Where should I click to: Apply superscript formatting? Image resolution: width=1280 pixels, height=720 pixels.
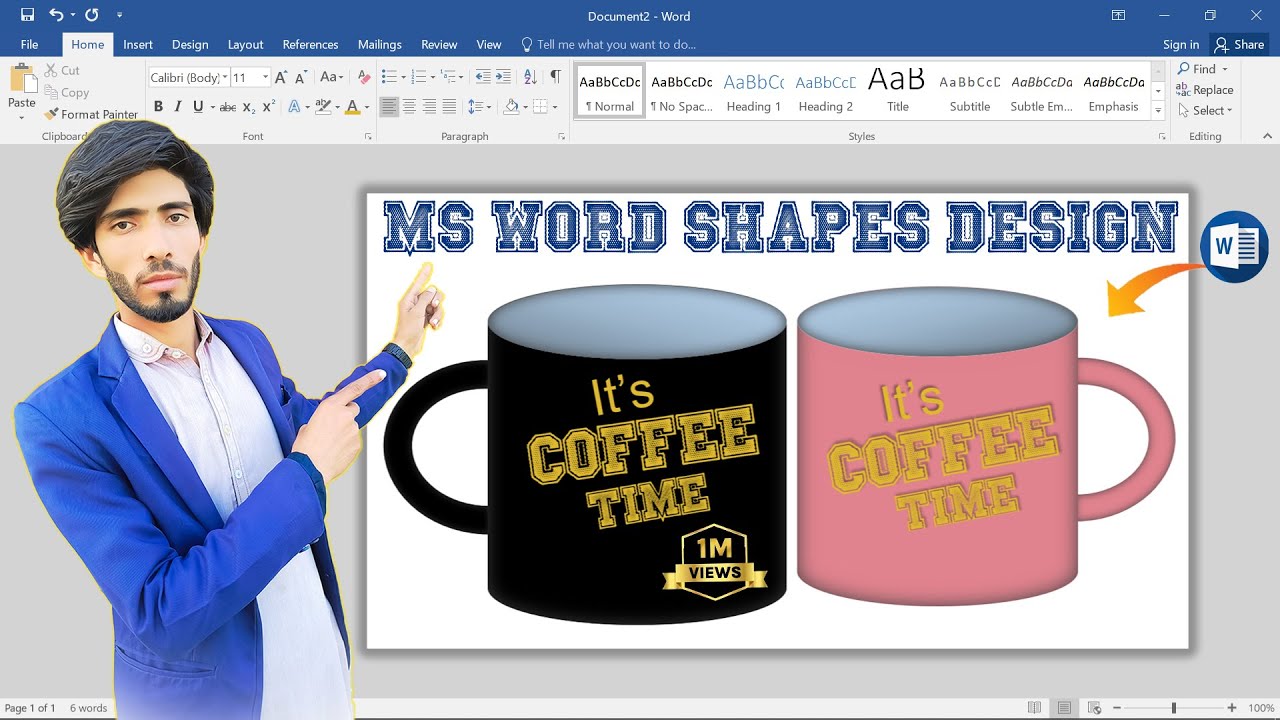pos(268,107)
